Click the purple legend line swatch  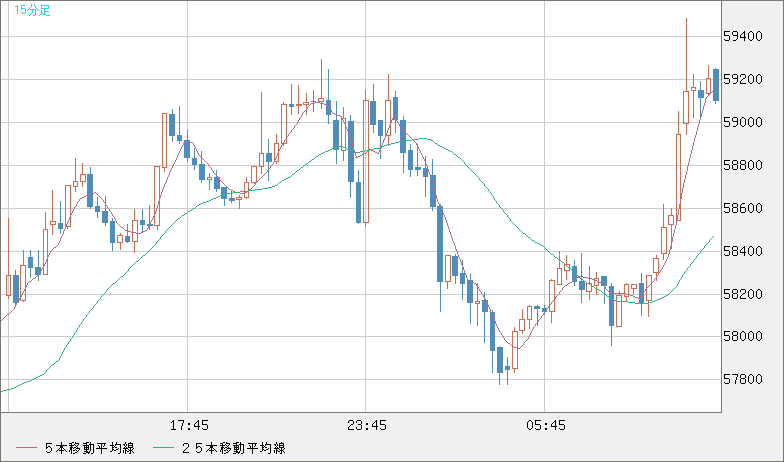[26, 448]
